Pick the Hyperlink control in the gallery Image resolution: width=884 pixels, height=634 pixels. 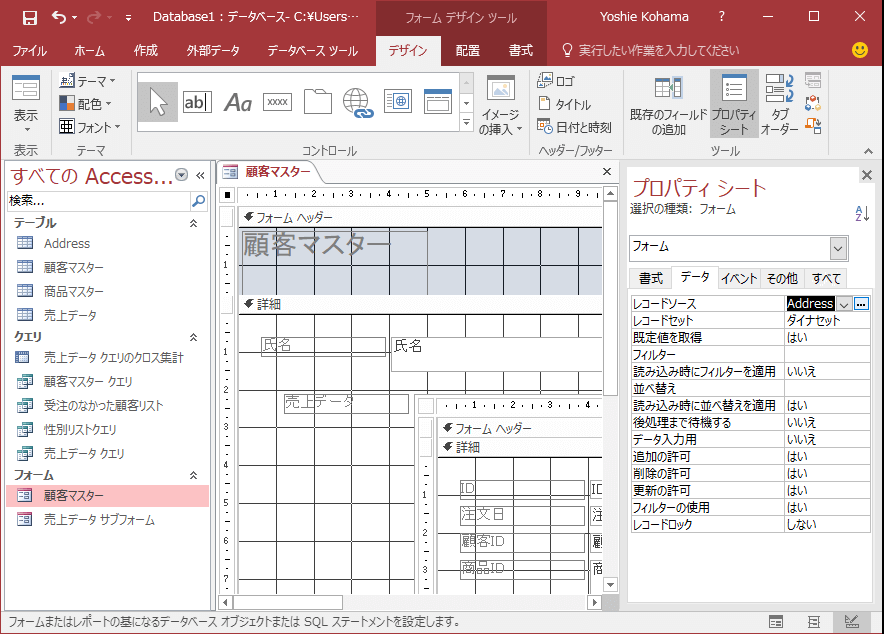pyautogui.click(x=357, y=101)
